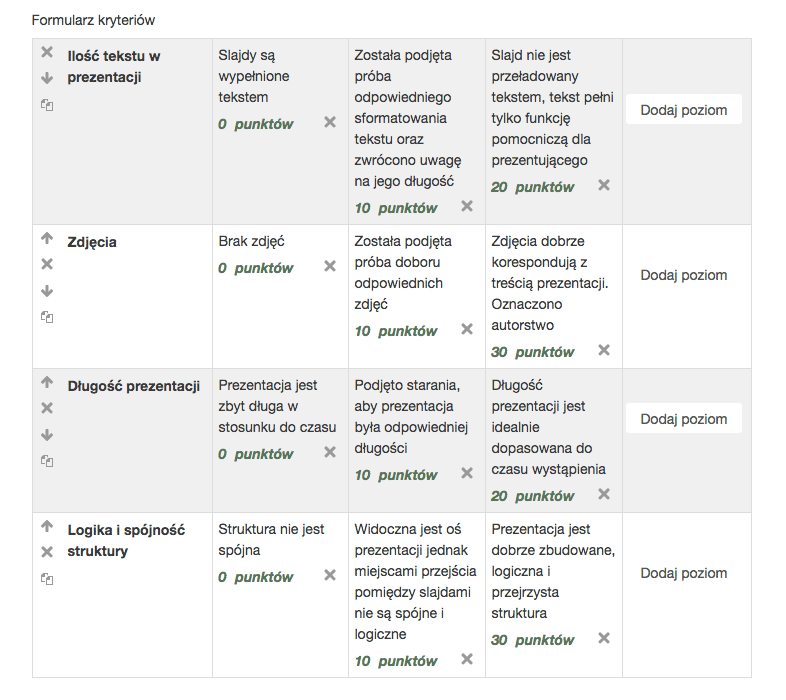Viewport: 786px width, 700px height.
Task: Add a level to 'Długość prezentacji' row
Action: [684, 419]
